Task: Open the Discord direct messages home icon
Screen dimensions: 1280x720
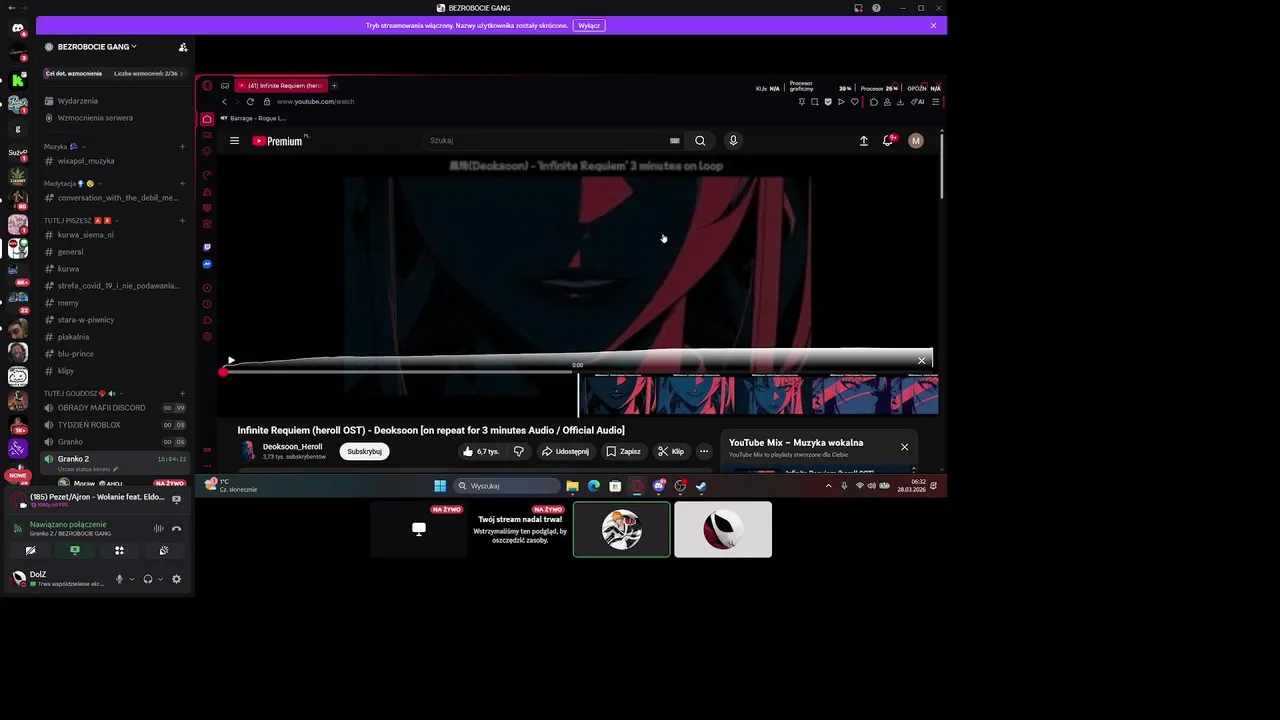Action: tap(18, 28)
